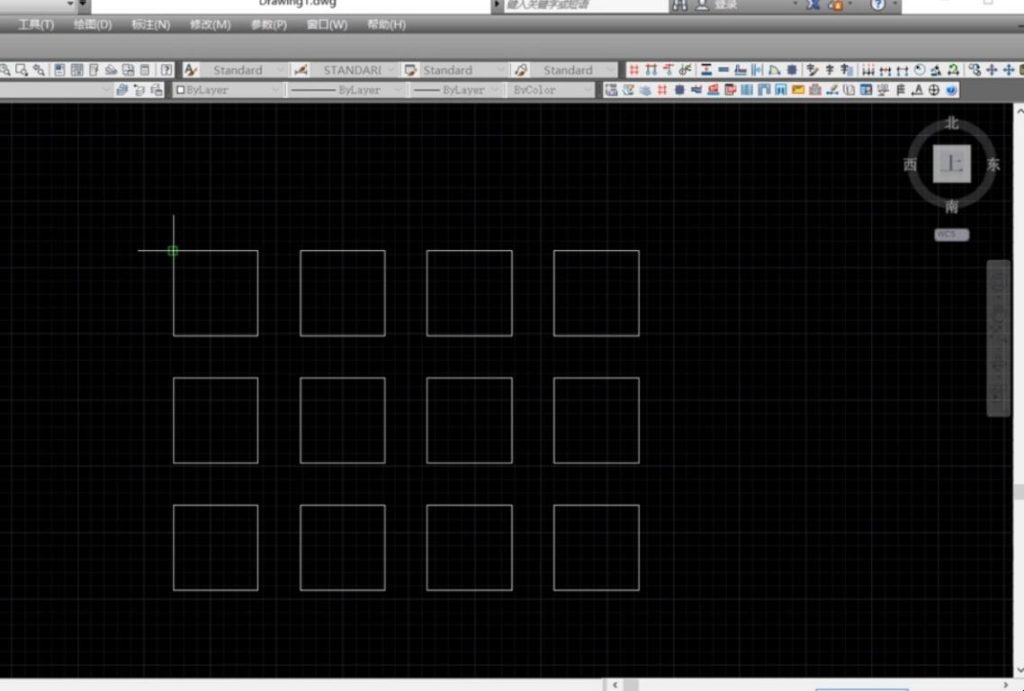
Task: Rotate view to north on ViewCube
Action: pos(951,124)
